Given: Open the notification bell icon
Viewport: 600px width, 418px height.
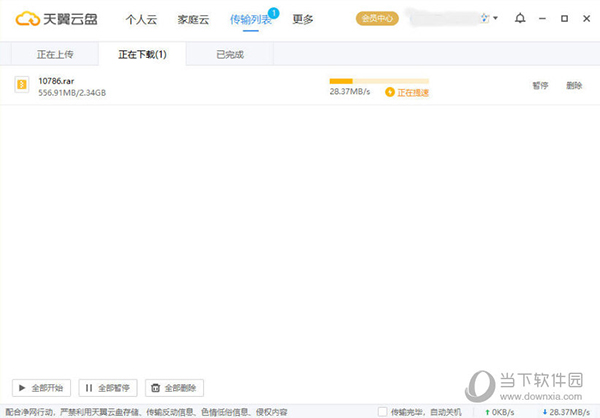Looking at the screenshot, I should pyautogui.click(x=520, y=18).
